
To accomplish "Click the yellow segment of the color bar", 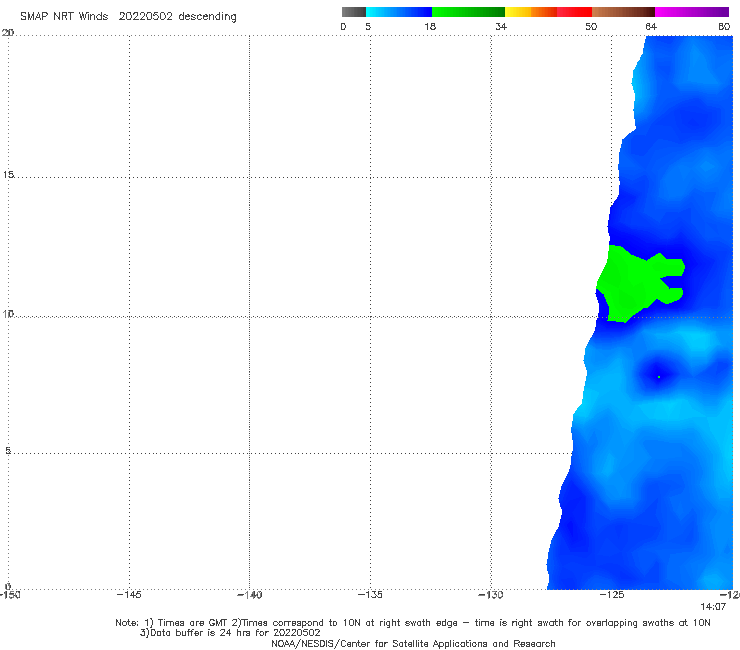I will point(518,12).
